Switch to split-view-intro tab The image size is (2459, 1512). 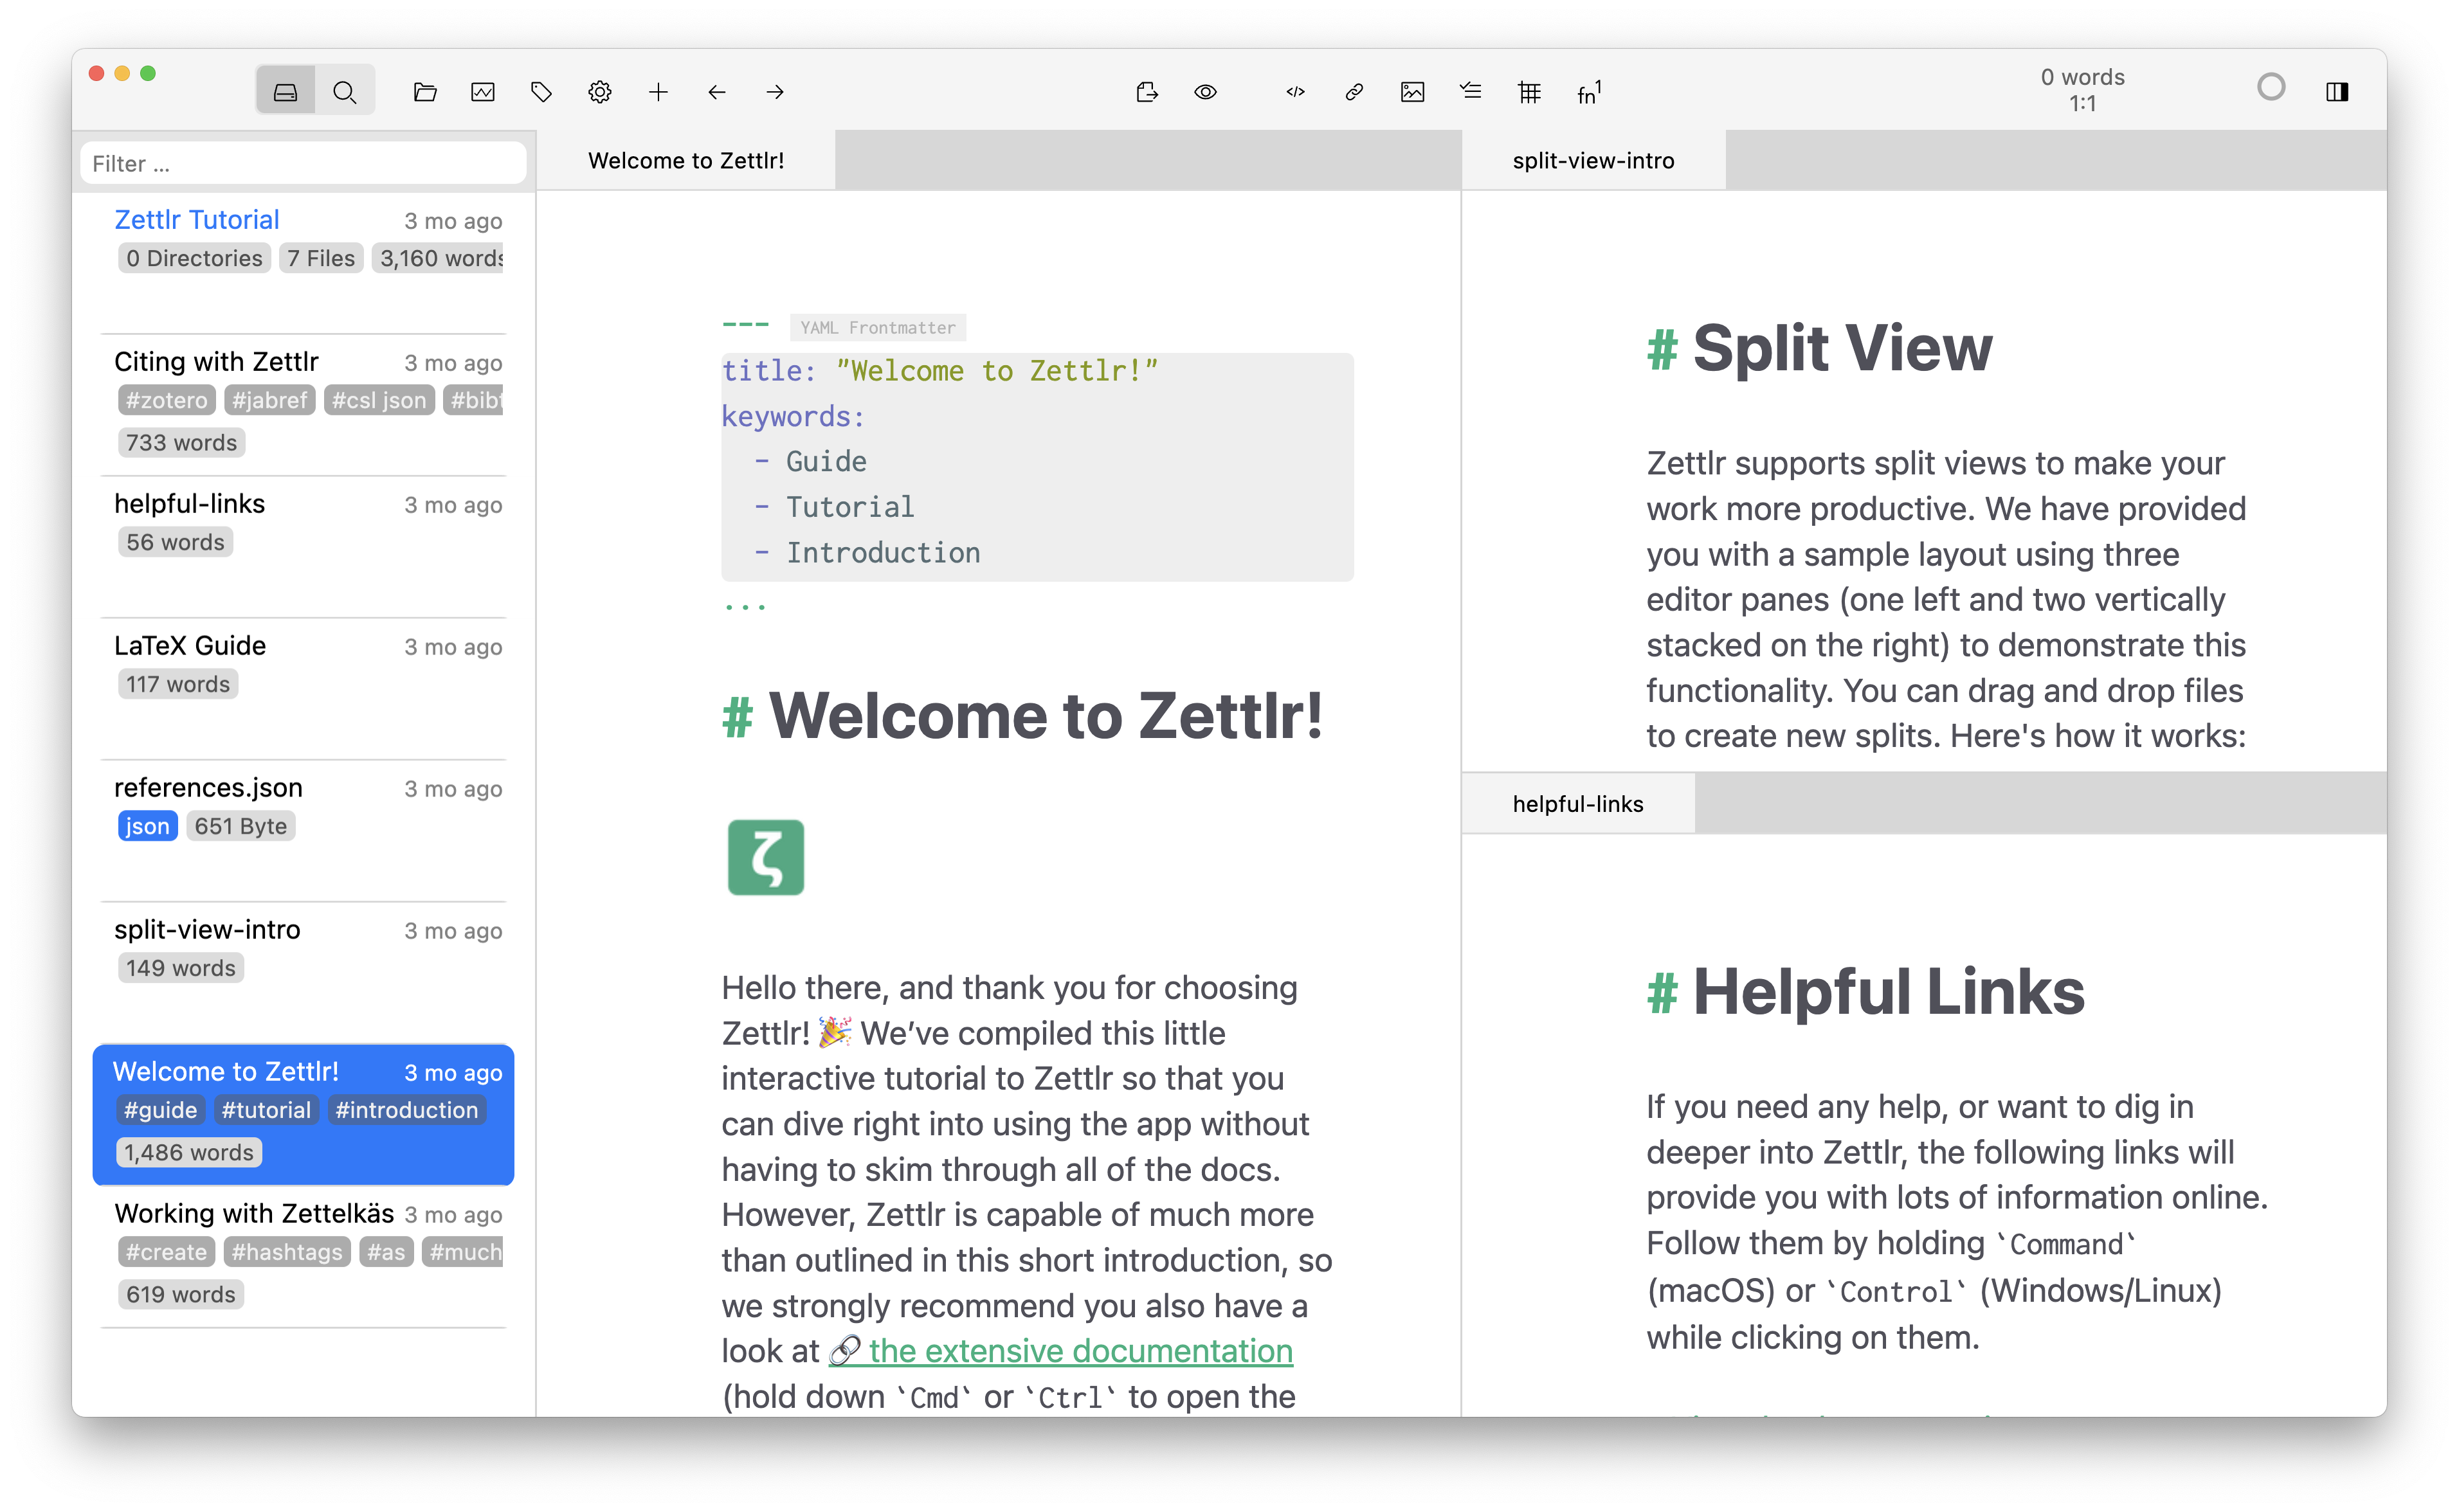click(1593, 160)
